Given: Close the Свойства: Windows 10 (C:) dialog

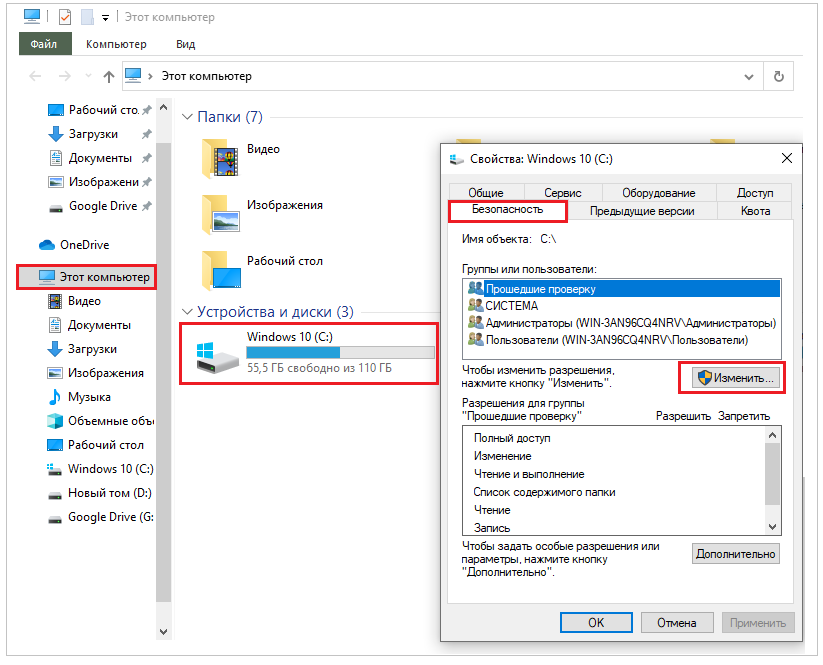Looking at the screenshot, I should pyautogui.click(x=786, y=159).
